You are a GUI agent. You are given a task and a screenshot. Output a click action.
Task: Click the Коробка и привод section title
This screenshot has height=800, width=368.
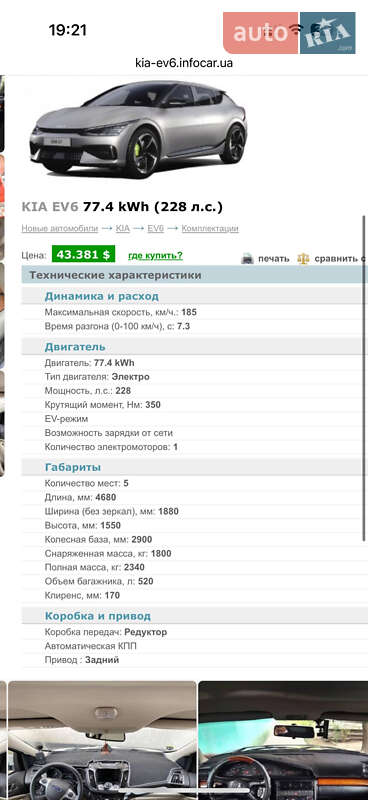[x=97, y=616]
